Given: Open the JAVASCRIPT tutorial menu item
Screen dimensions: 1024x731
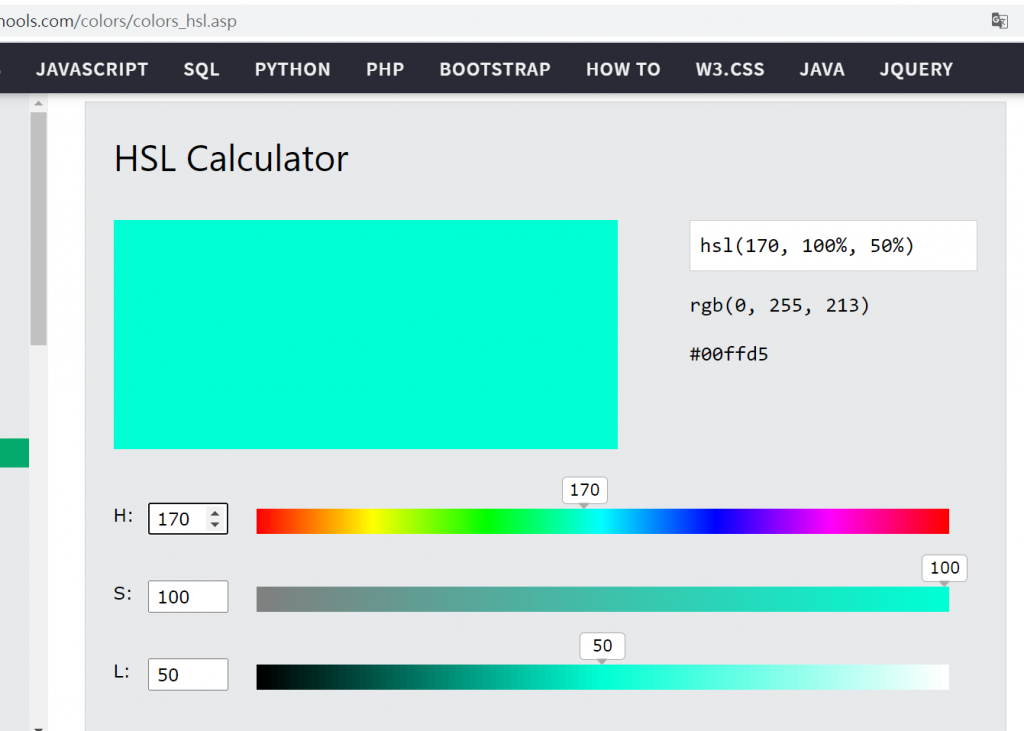Looking at the screenshot, I should coord(92,69).
